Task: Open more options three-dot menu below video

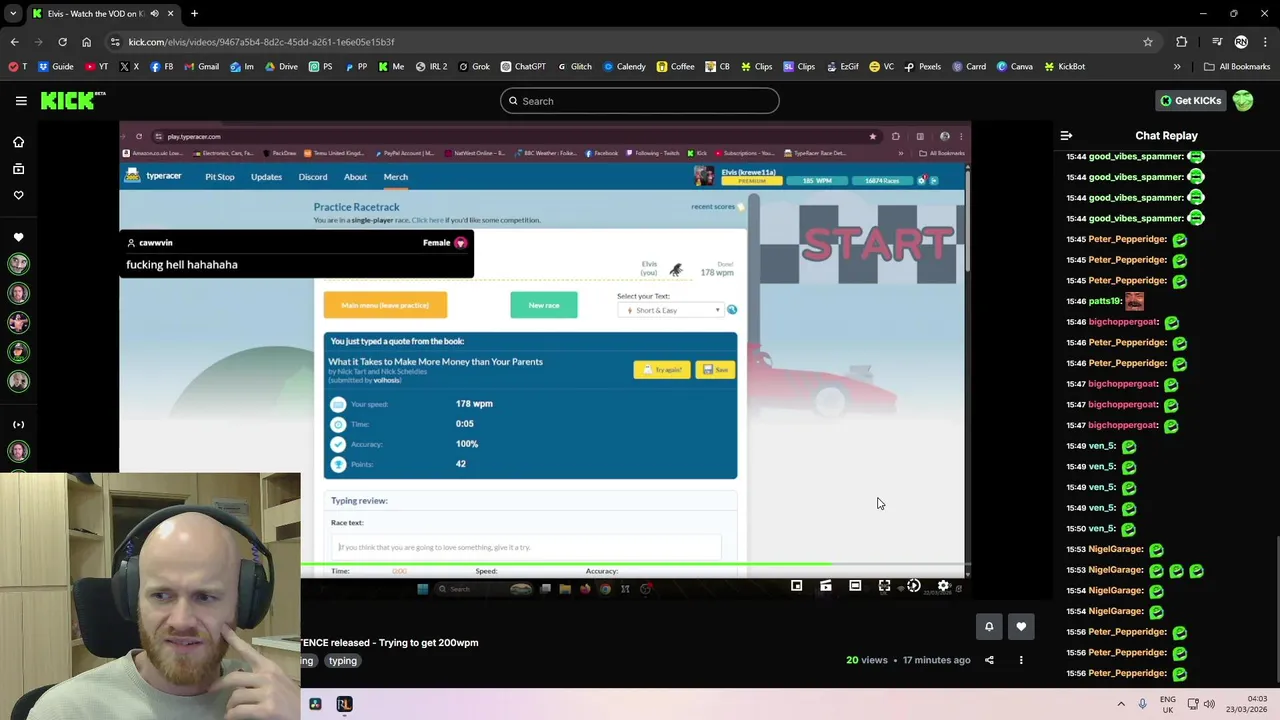Action: click(x=1021, y=660)
